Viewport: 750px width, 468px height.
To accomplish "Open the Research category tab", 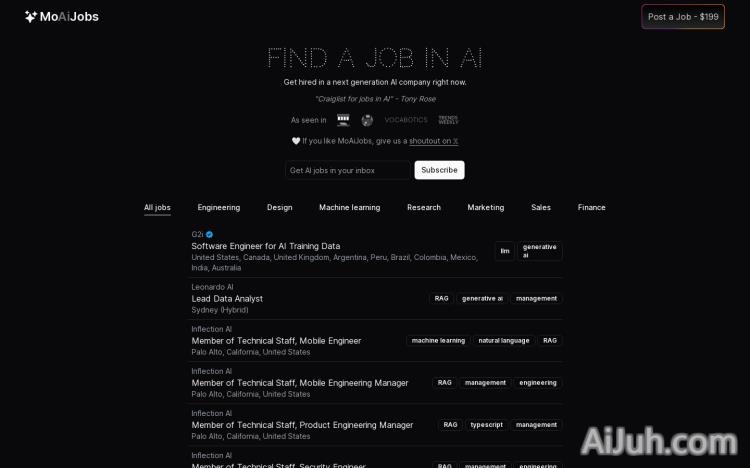I will pos(424,207).
